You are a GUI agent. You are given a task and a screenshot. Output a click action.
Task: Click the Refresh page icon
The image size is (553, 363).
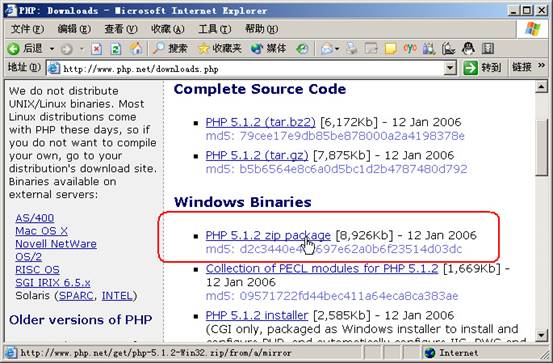pos(116,49)
